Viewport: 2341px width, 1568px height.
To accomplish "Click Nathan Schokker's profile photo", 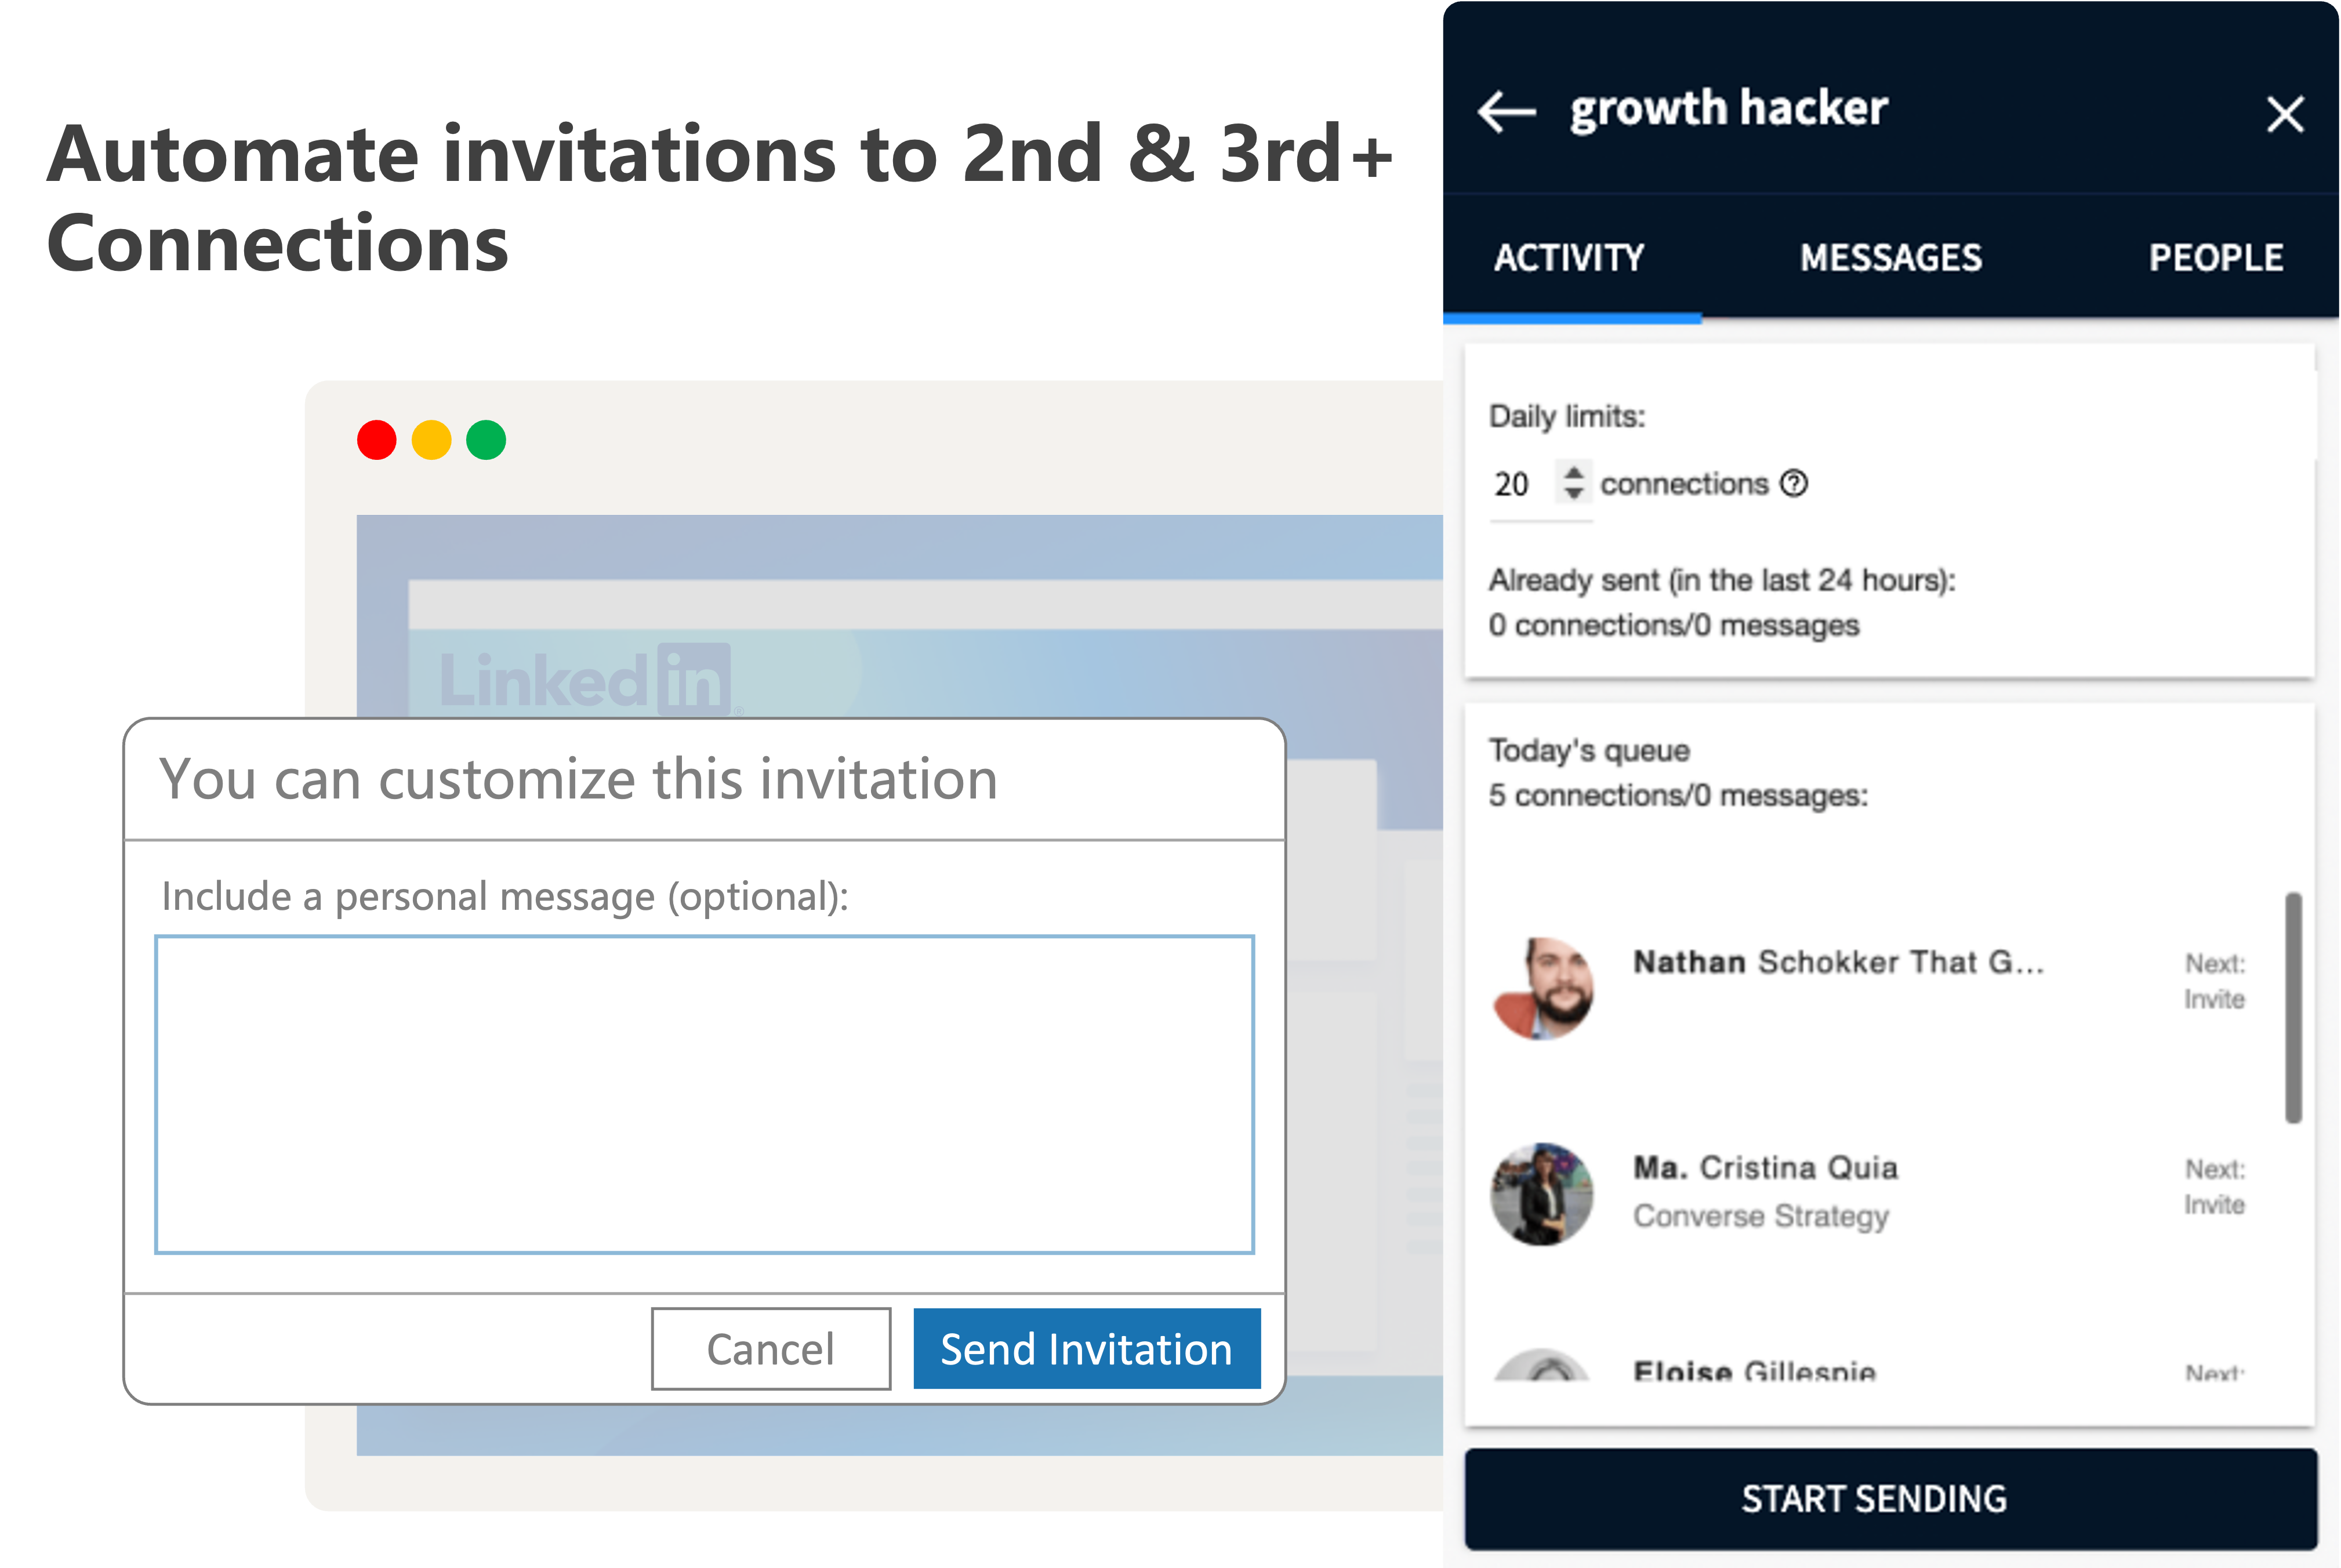I will tap(1542, 989).
